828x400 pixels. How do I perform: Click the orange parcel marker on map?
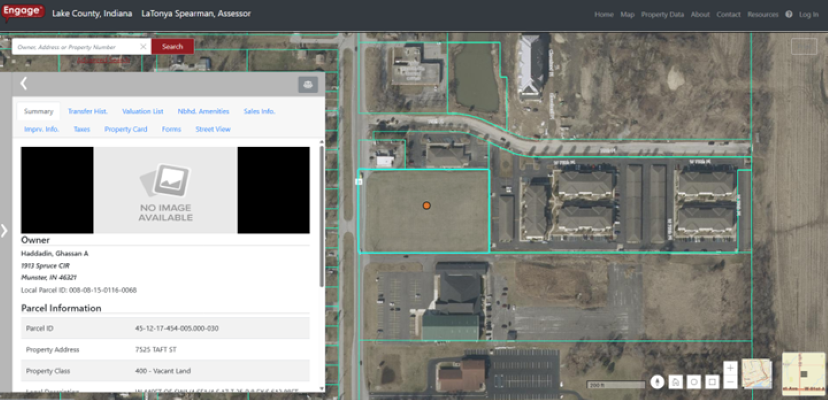(427, 206)
